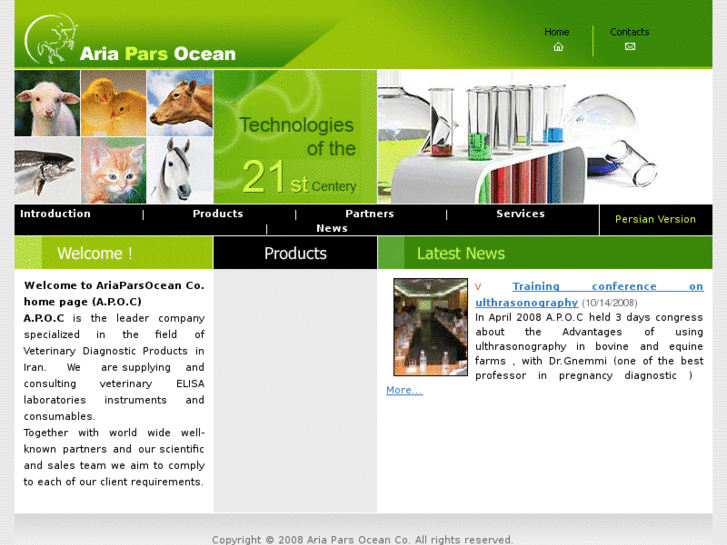Click the lamb photo in banner
The image size is (727, 545).
pyautogui.click(x=47, y=103)
